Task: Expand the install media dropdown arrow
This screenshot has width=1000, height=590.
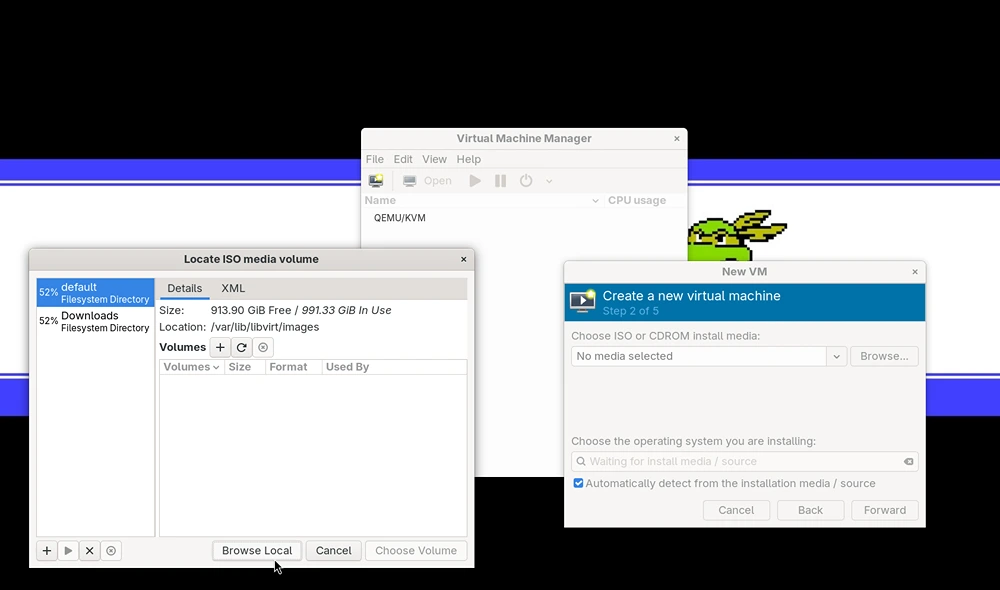Action: tap(836, 356)
